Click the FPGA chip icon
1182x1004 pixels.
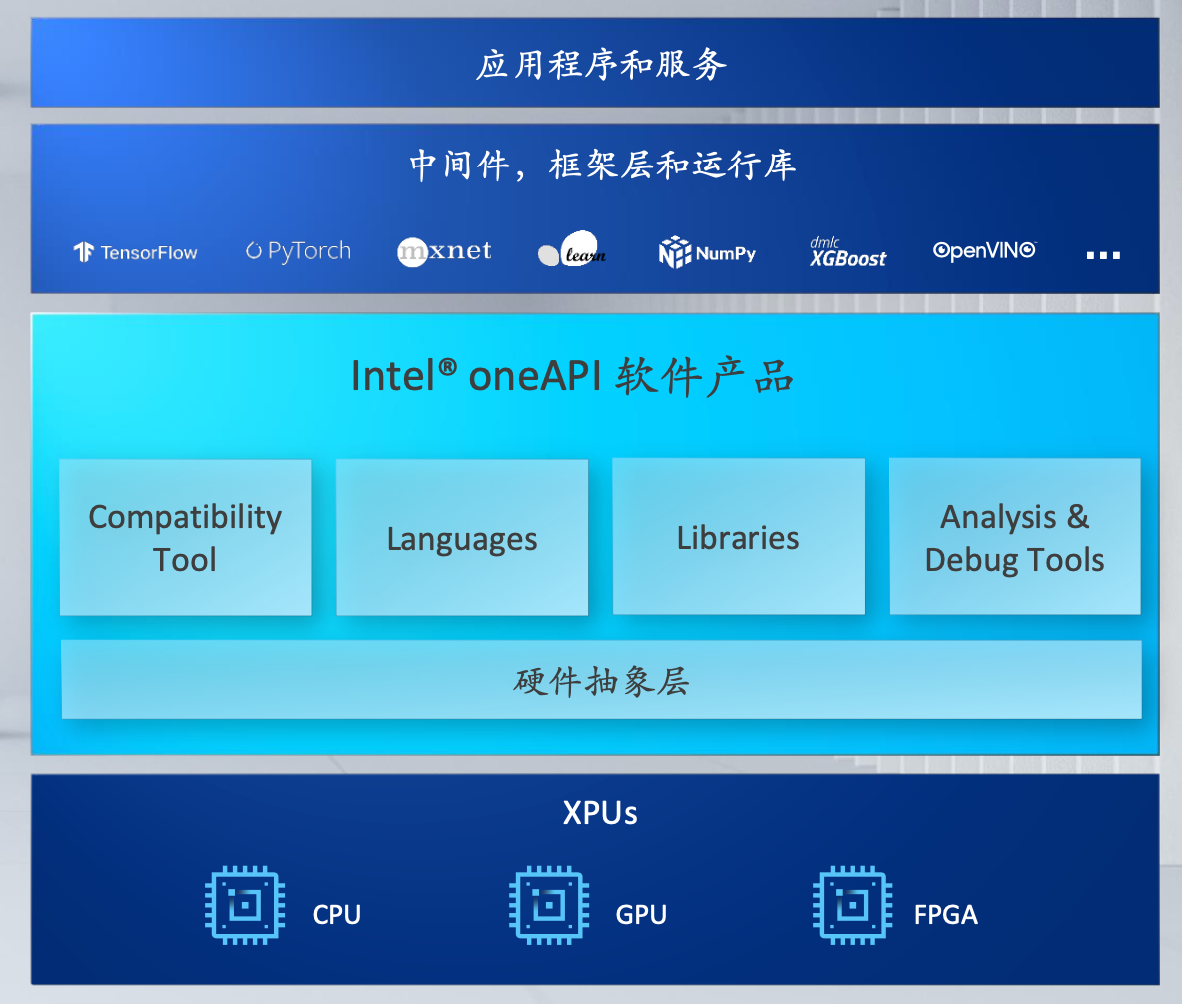point(853,905)
